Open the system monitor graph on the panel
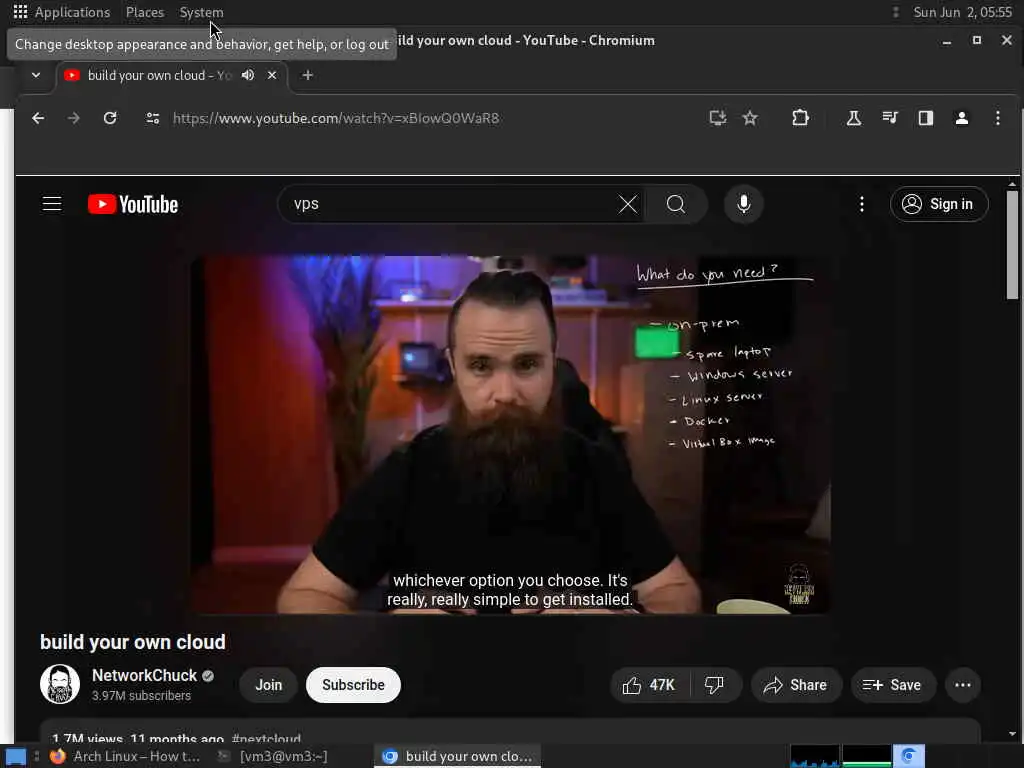Image resolution: width=1024 pixels, height=768 pixels. pos(840,756)
